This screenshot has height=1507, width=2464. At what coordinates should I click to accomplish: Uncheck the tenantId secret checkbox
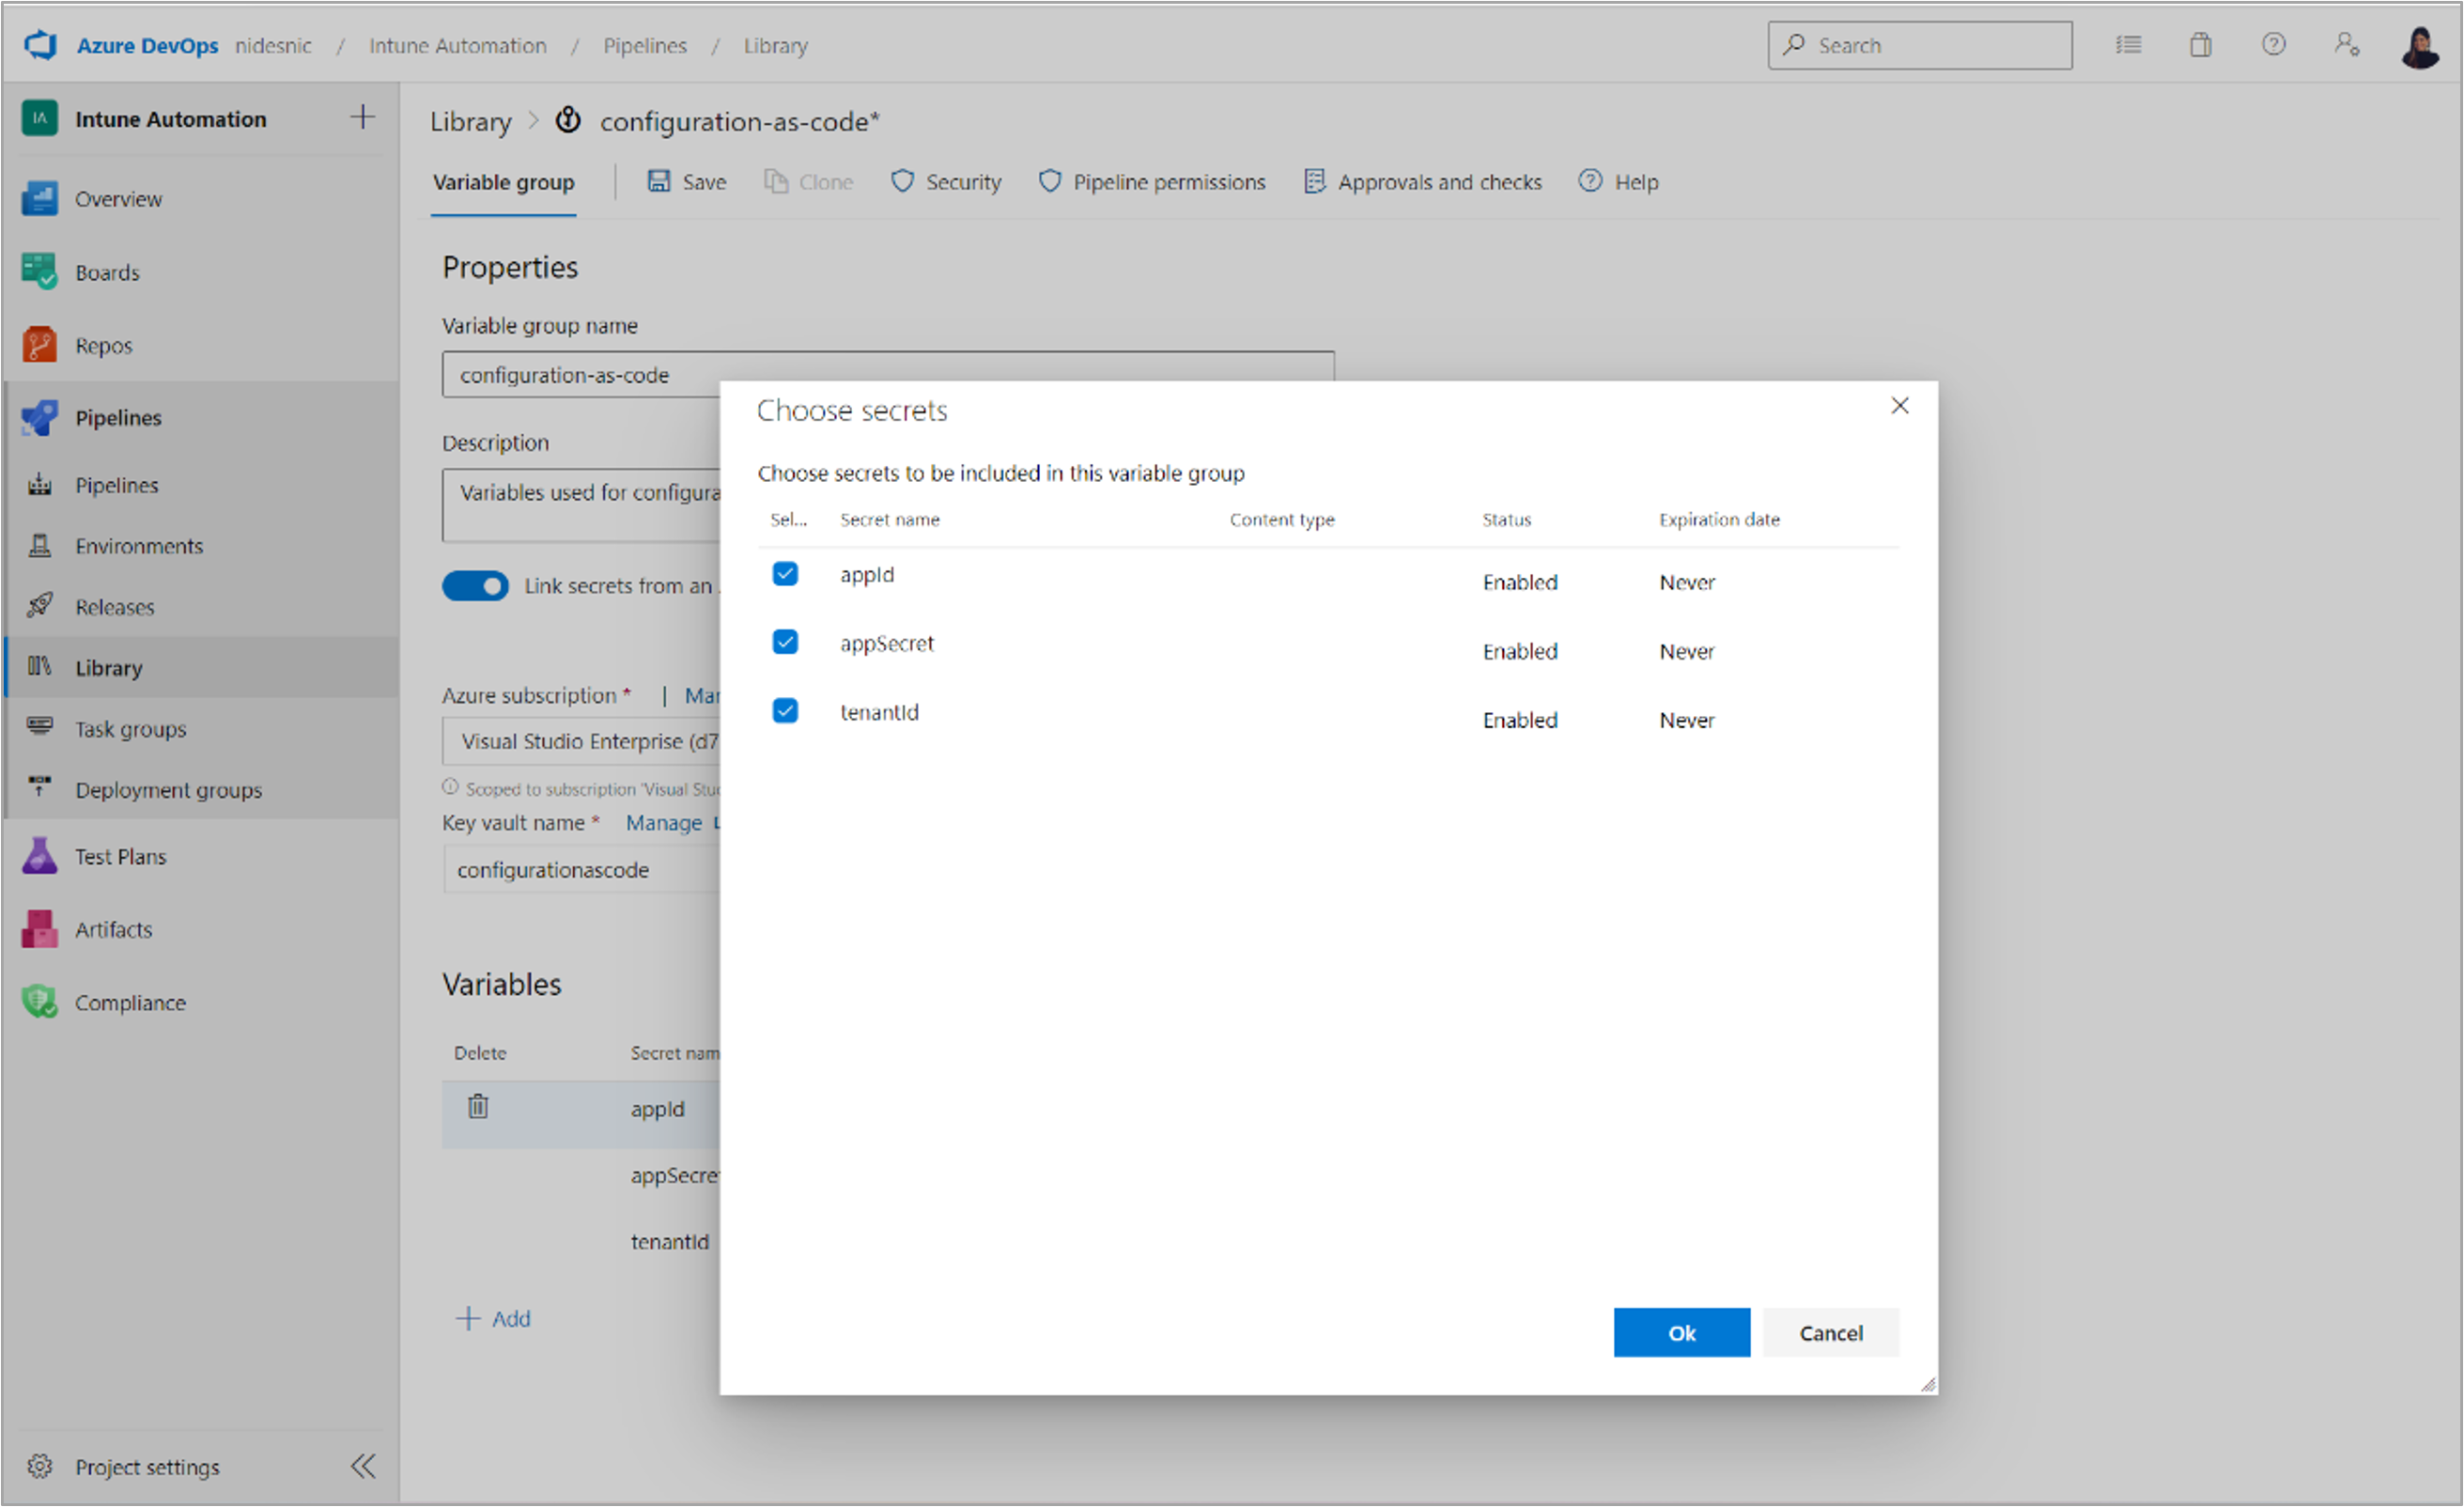coord(785,711)
